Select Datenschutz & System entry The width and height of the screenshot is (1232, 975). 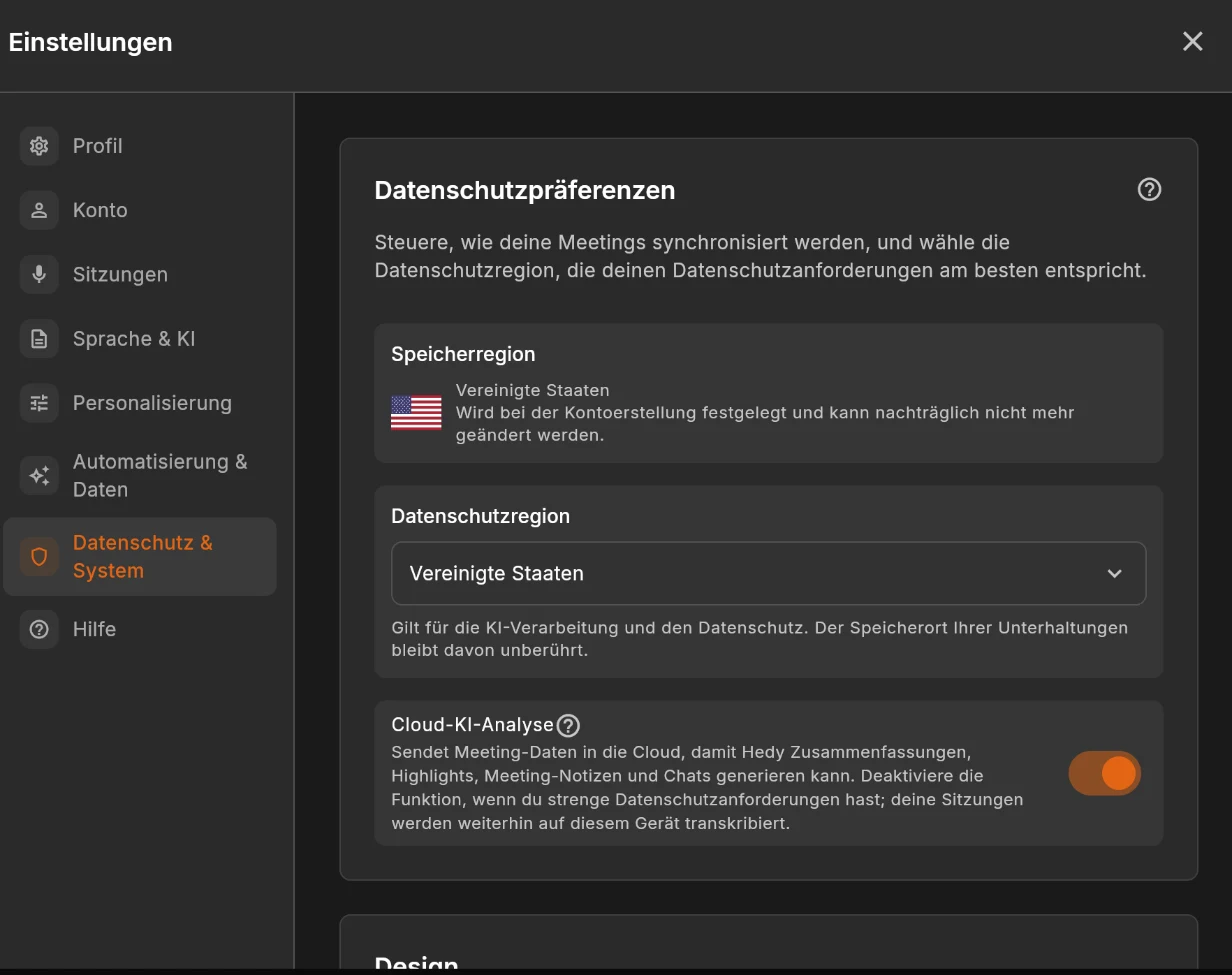coord(140,557)
